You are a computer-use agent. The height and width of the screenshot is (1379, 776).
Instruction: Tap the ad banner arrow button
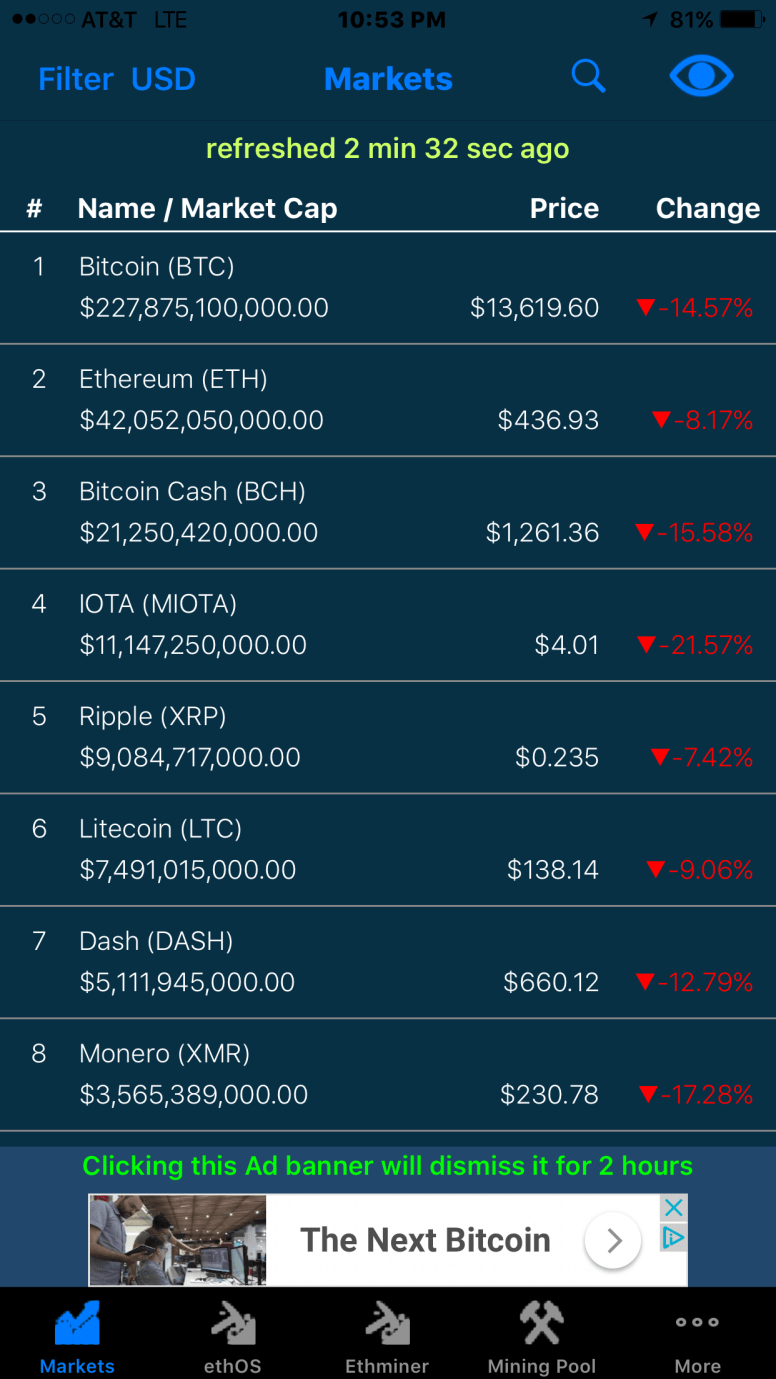pyautogui.click(x=612, y=1241)
